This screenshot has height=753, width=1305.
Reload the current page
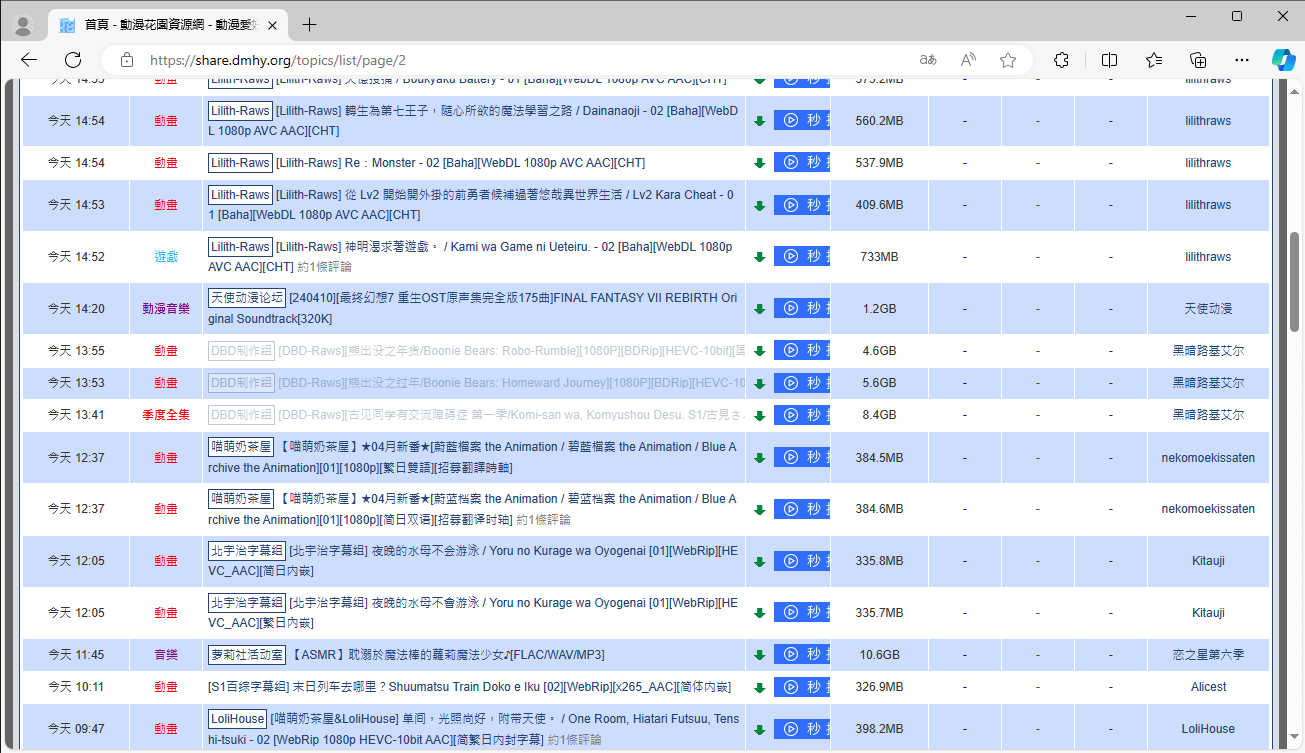click(73, 60)
